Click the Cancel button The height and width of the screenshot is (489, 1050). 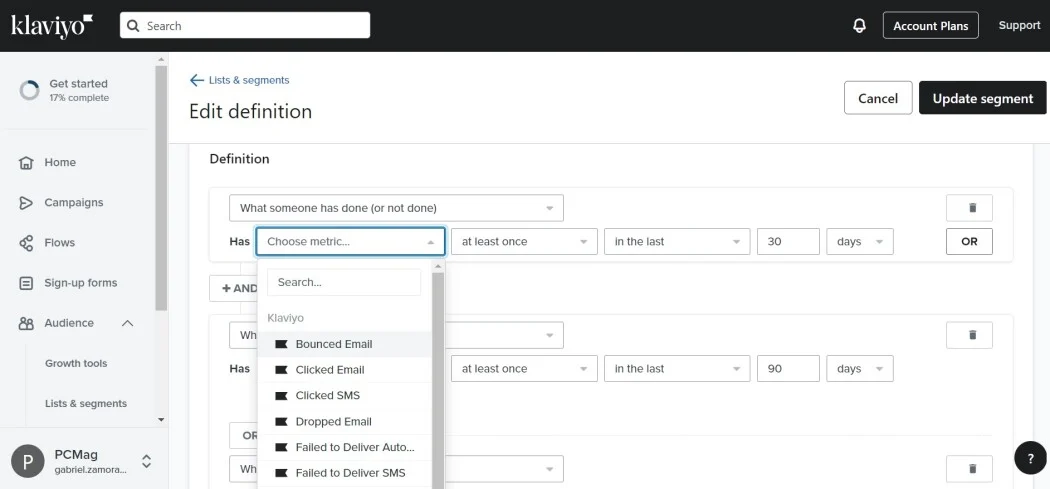click(877, 99)
